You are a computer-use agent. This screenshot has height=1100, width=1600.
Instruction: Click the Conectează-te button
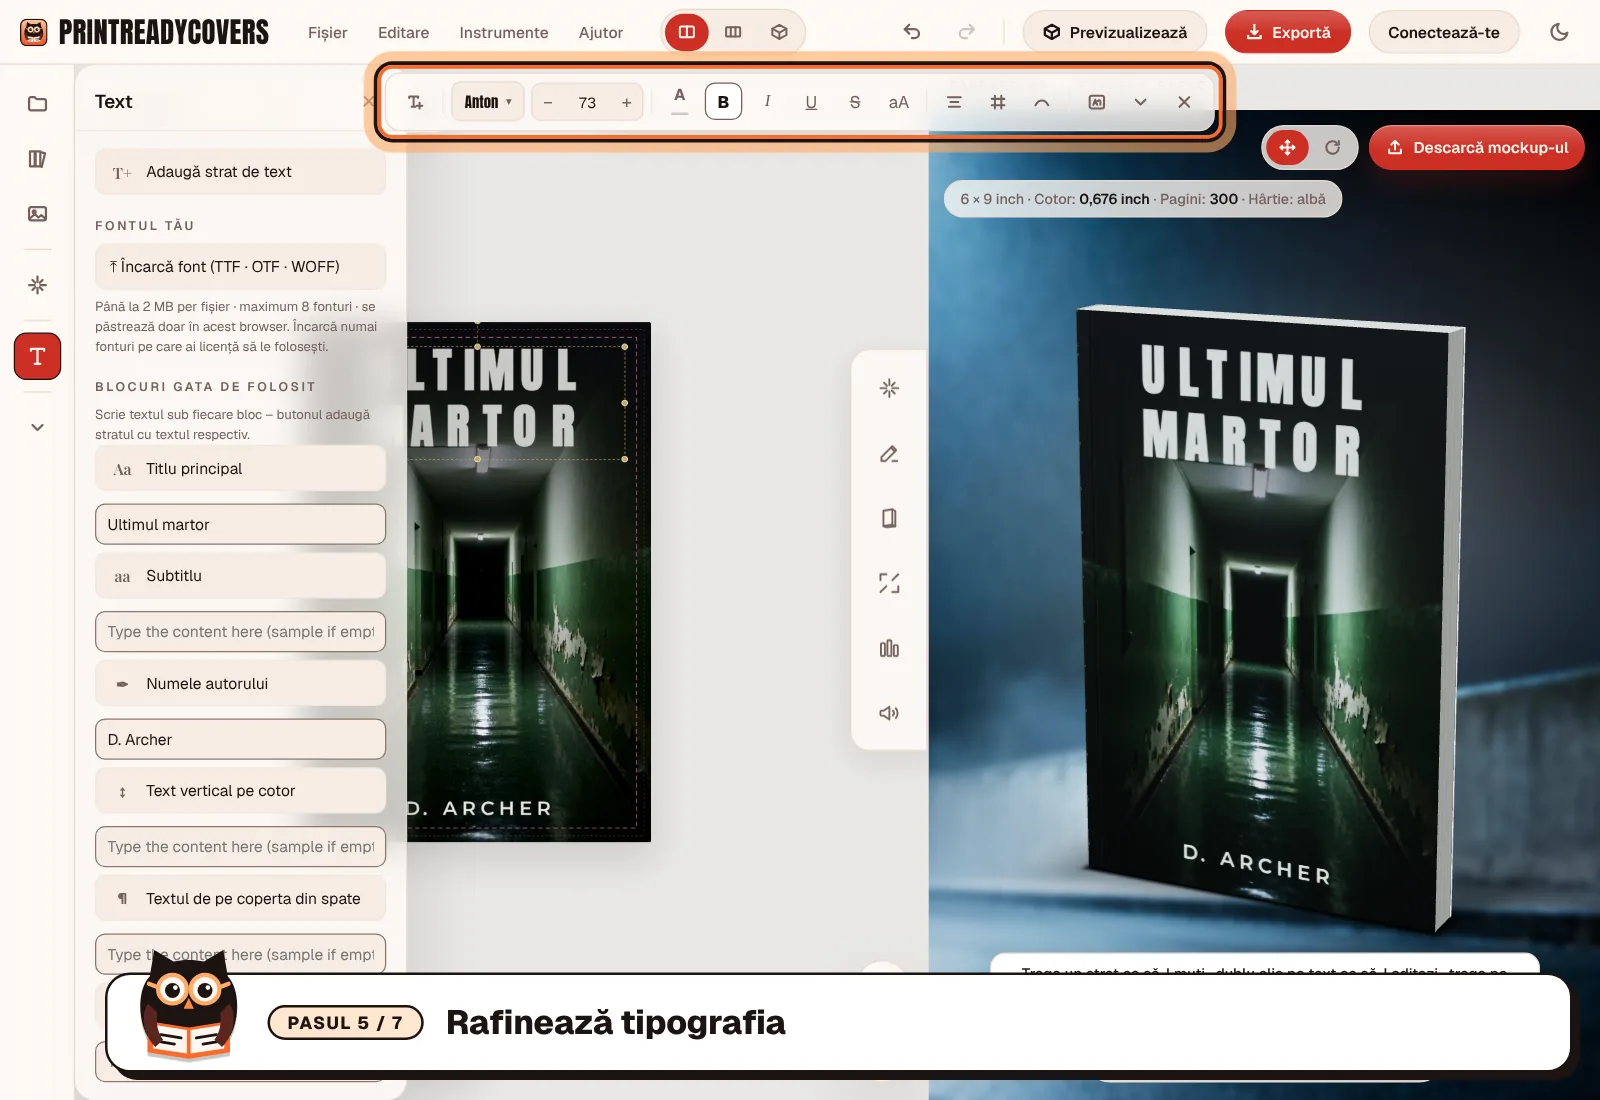pyautogui.click(x=1444, y=32)
